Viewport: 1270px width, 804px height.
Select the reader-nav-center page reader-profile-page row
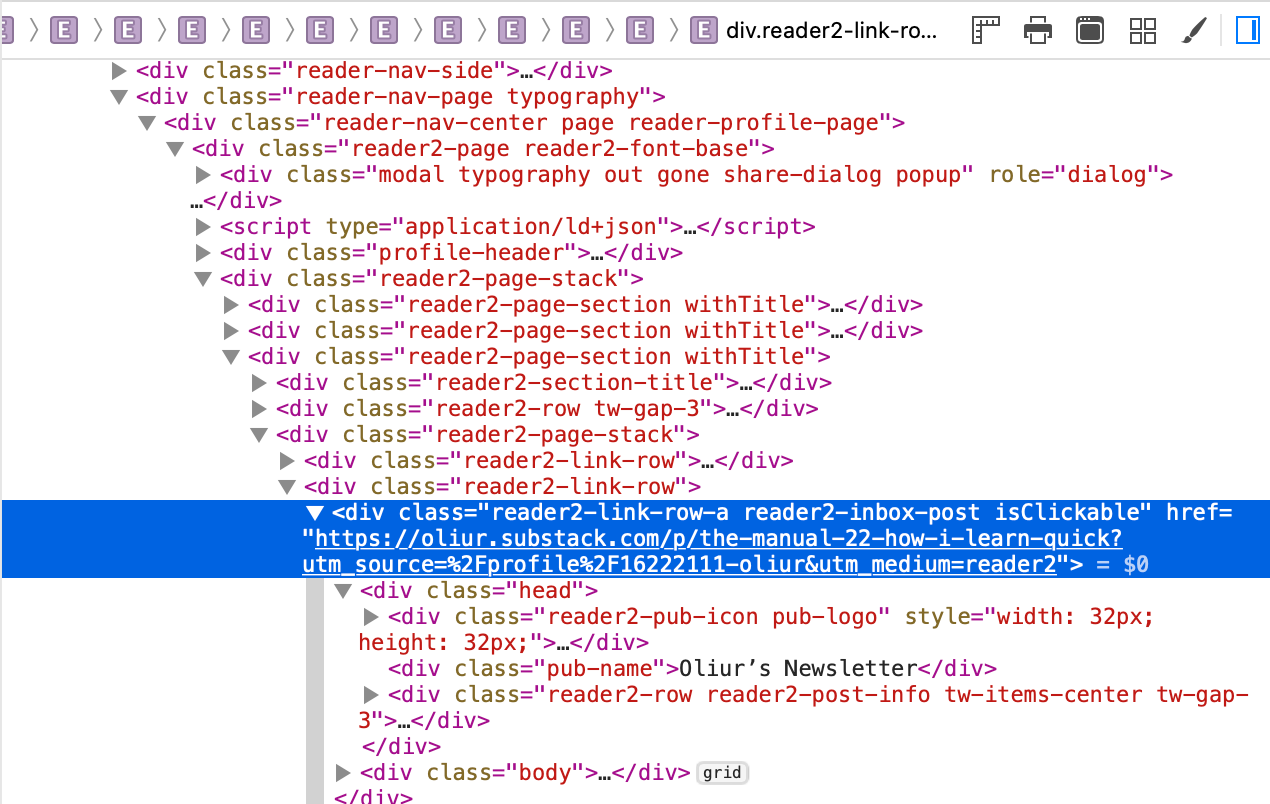coord(535,123)
